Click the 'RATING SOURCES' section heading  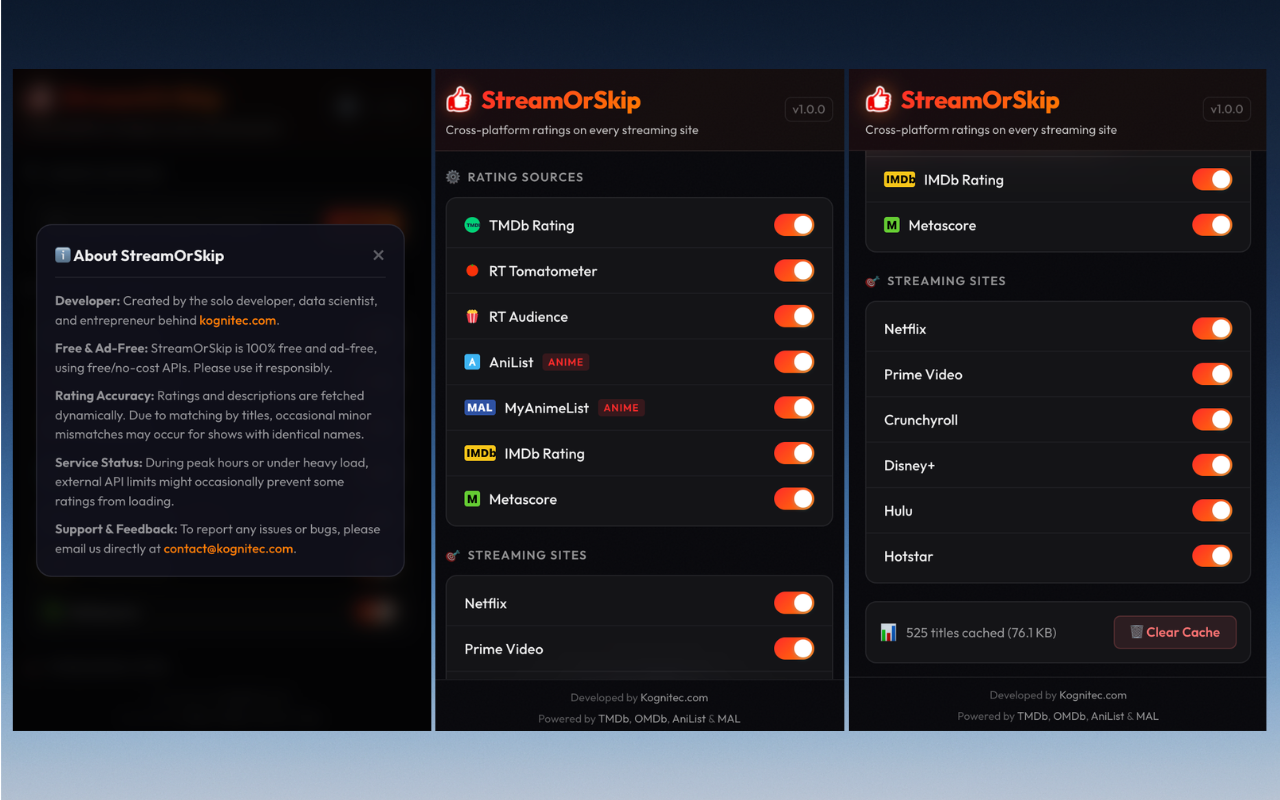(x=525, y=177)
